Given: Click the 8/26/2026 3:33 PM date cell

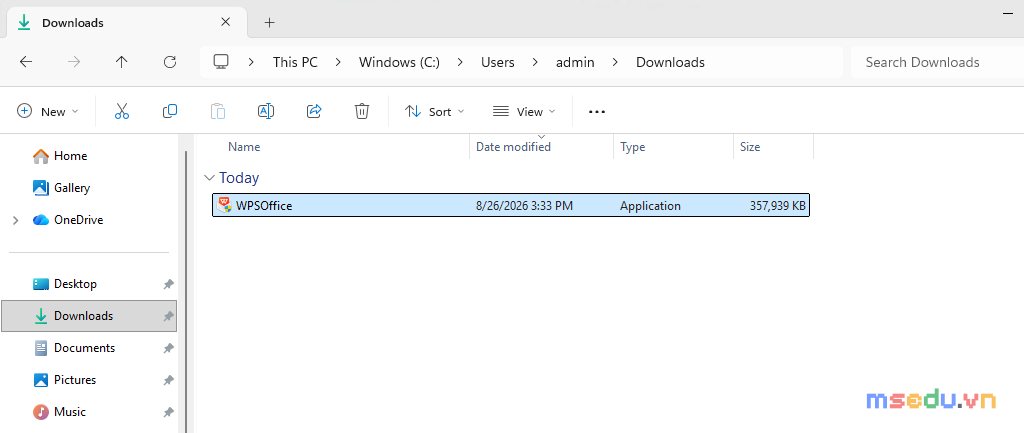Looking at the screenshot, I should (524, 206).
